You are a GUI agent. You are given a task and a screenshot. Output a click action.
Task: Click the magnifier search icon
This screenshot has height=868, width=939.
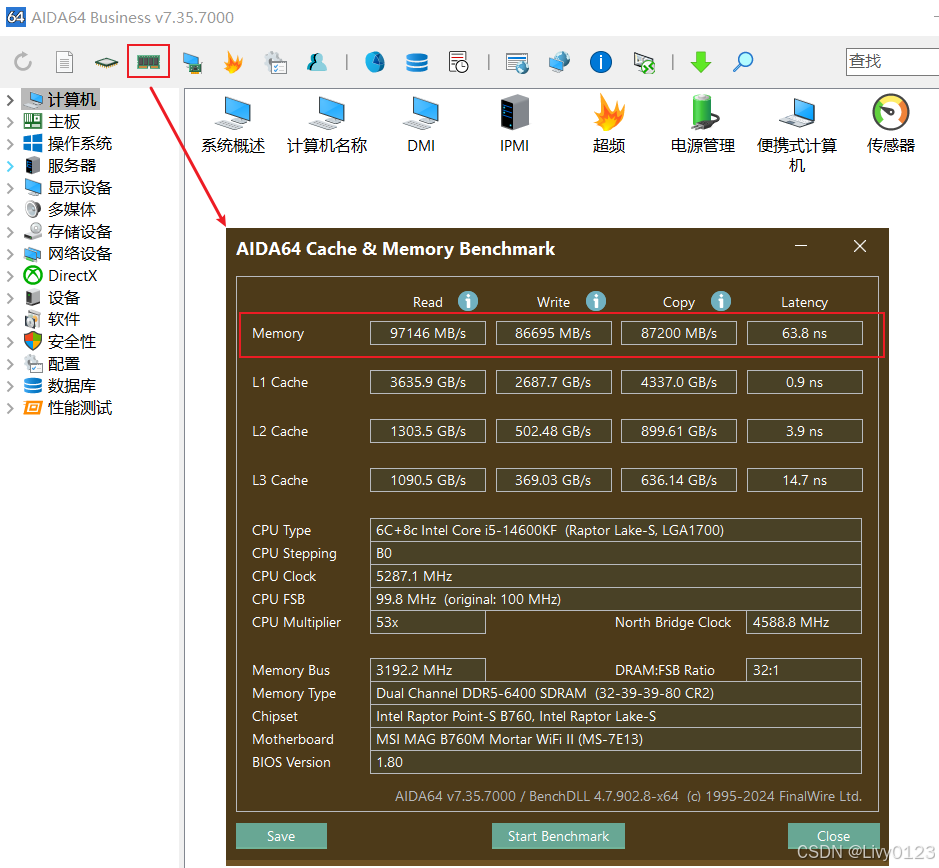click(743, 62)
